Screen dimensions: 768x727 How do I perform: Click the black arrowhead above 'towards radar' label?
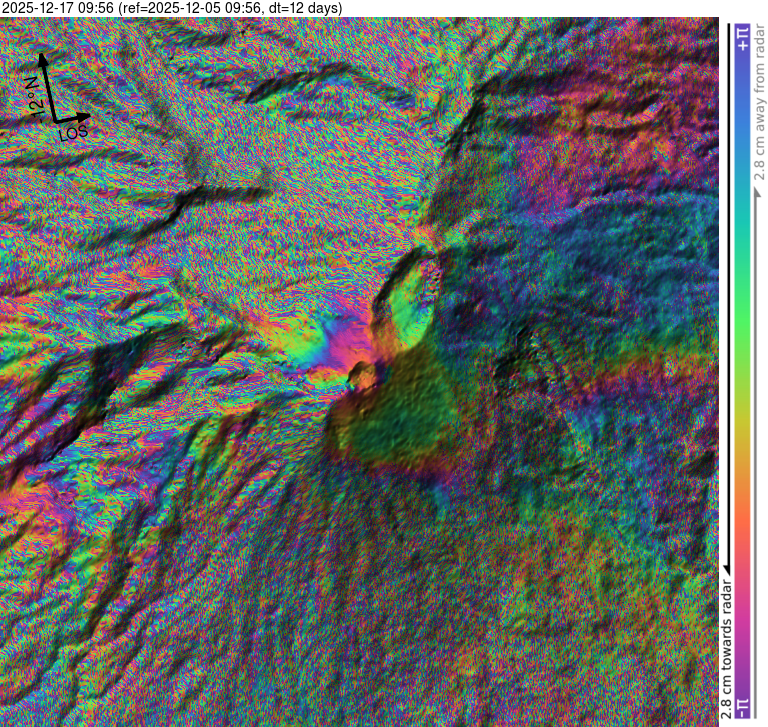pos(727,569)
